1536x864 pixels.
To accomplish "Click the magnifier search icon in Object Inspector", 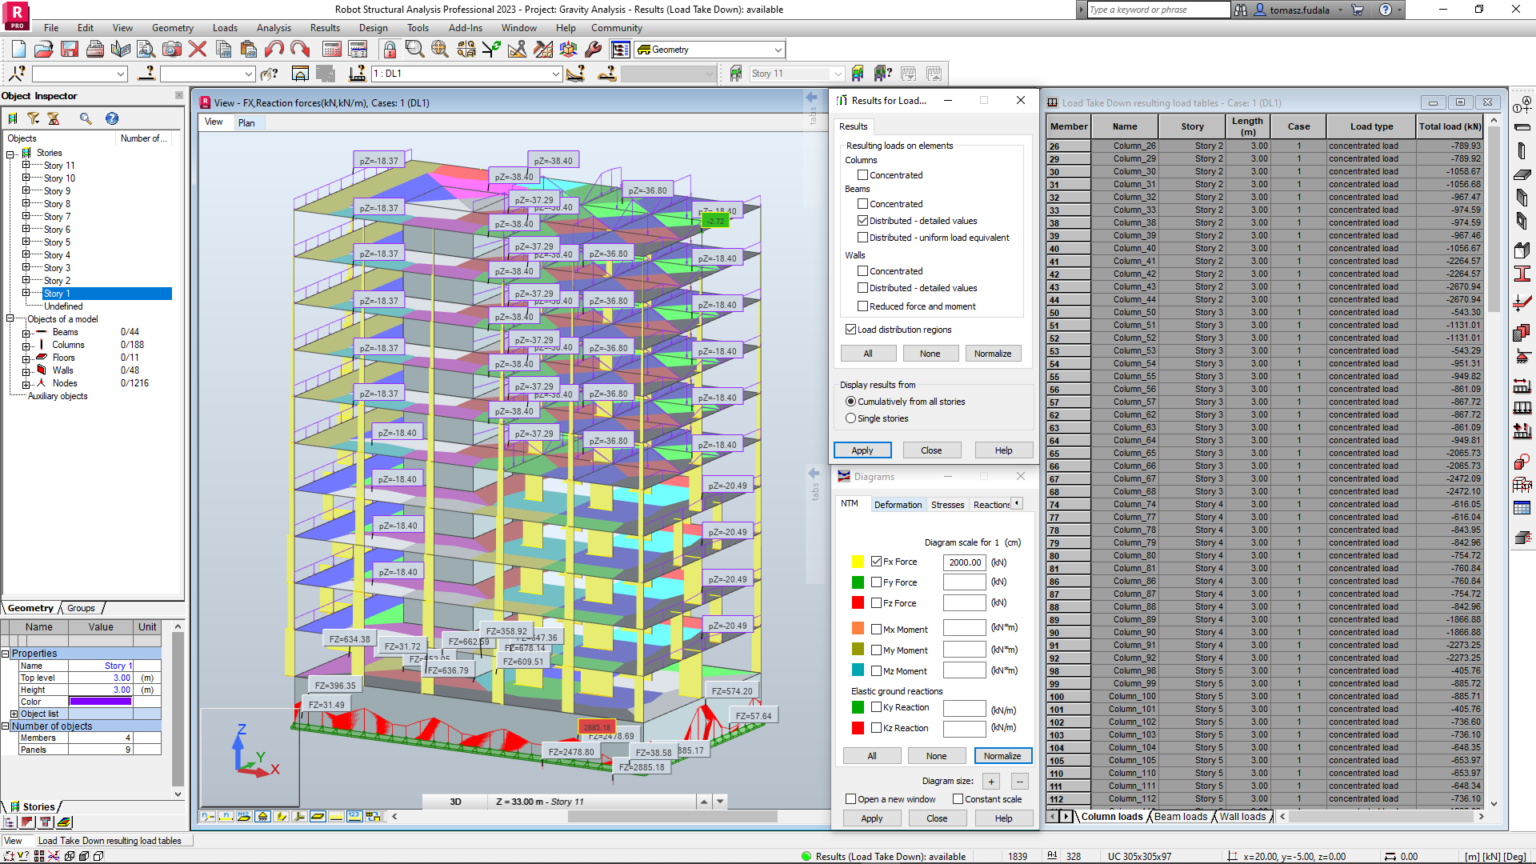I will pos(86,118).
